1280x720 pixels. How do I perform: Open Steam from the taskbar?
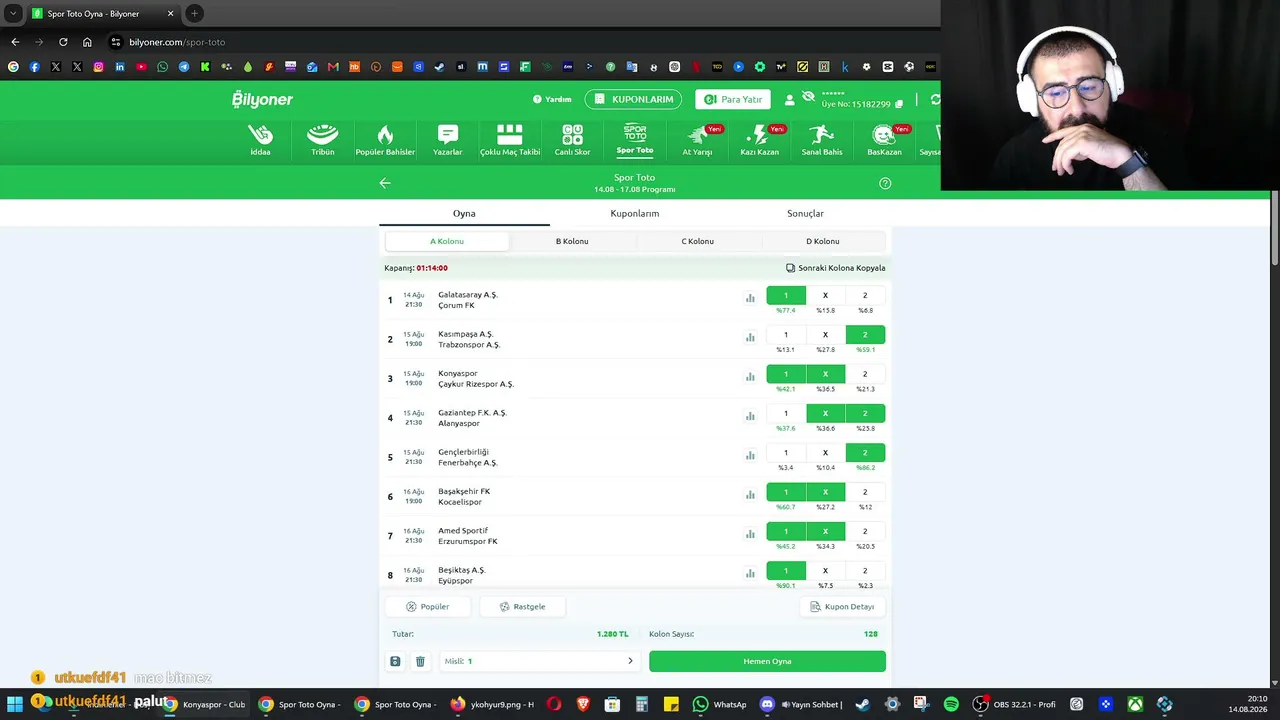862,704
